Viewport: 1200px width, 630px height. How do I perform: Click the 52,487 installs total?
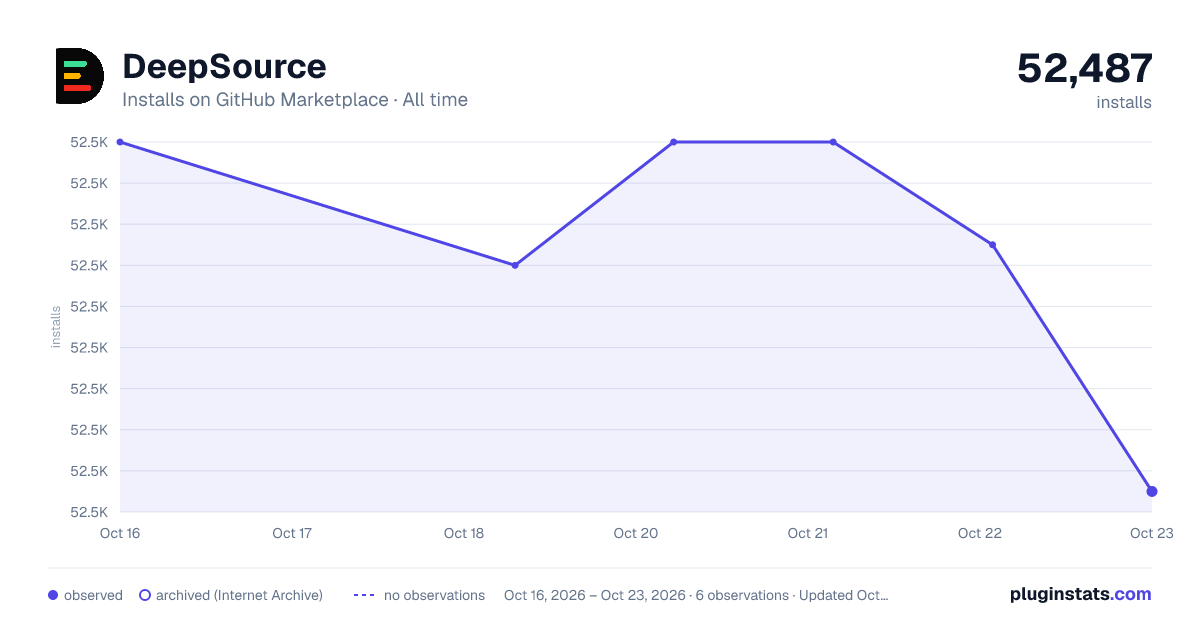1085,69
